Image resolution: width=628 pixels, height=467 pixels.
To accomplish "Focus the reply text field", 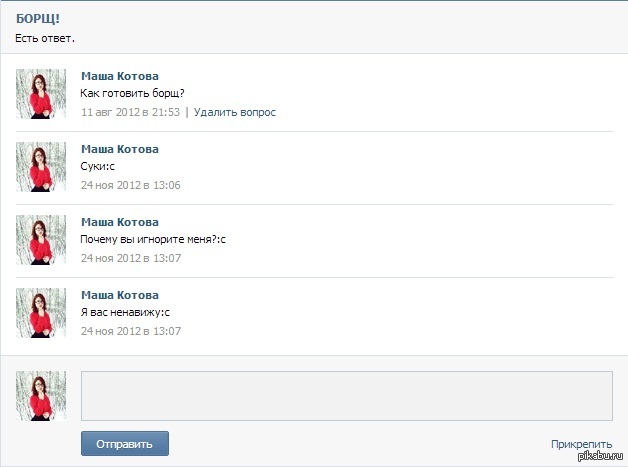I will [x=346, y=395].
